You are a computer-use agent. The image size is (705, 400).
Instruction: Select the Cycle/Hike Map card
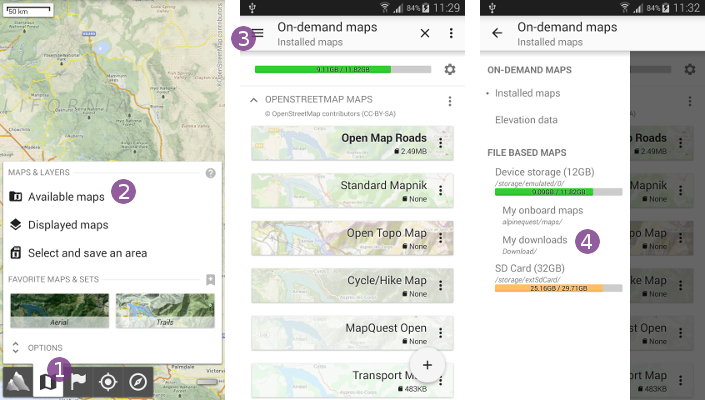[352, 285]
